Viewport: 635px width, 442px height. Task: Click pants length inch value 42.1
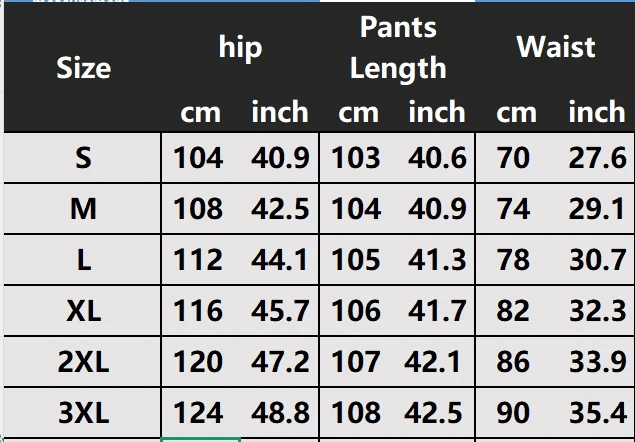437,362
